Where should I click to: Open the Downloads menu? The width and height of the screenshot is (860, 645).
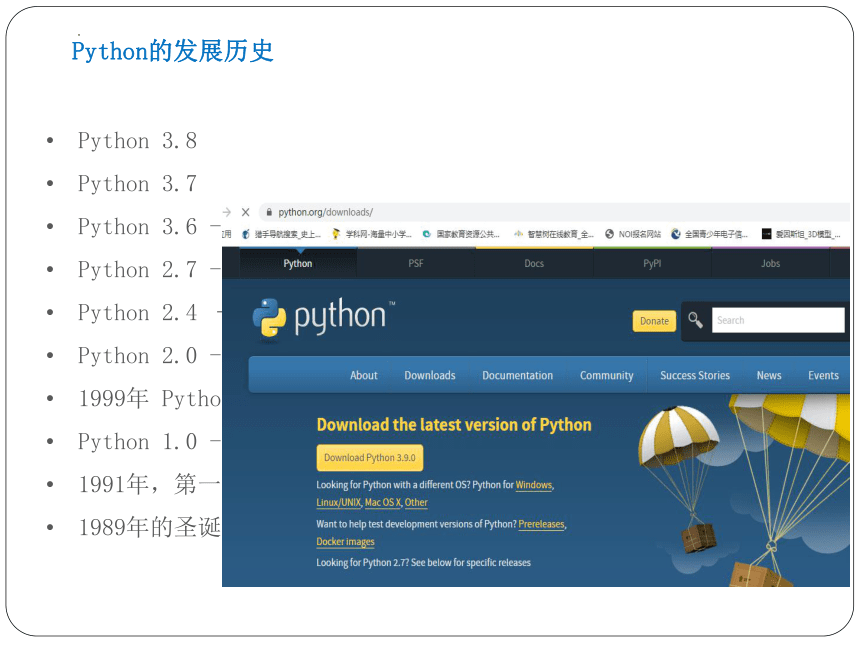click(430, 375)
